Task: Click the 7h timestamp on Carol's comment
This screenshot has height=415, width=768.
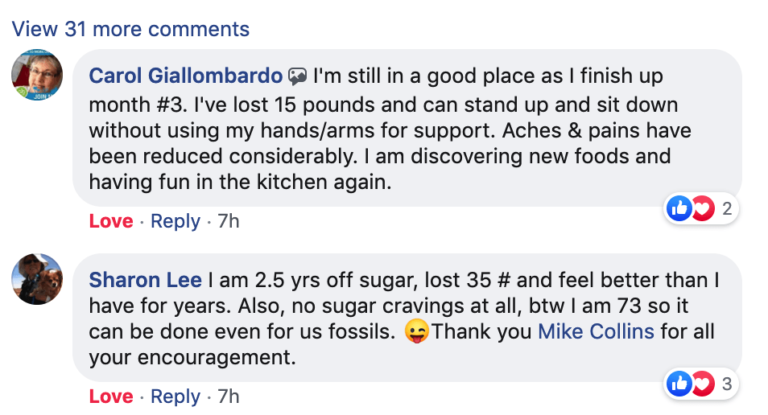Action: (x=228, y=221)
